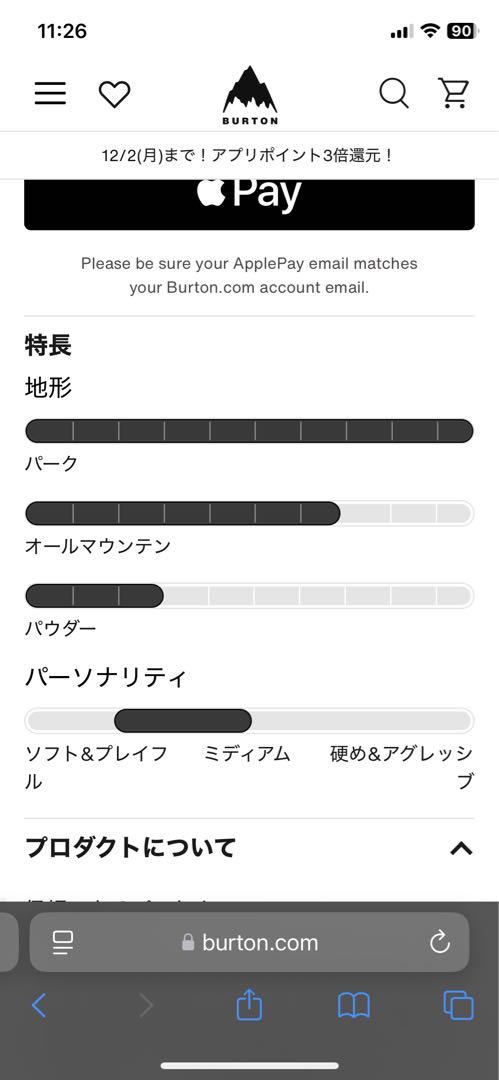The width and height of the screenshot is (499, 1080).
Task: Tap the パーク terrain rating bar
Action: pos(250,431)
